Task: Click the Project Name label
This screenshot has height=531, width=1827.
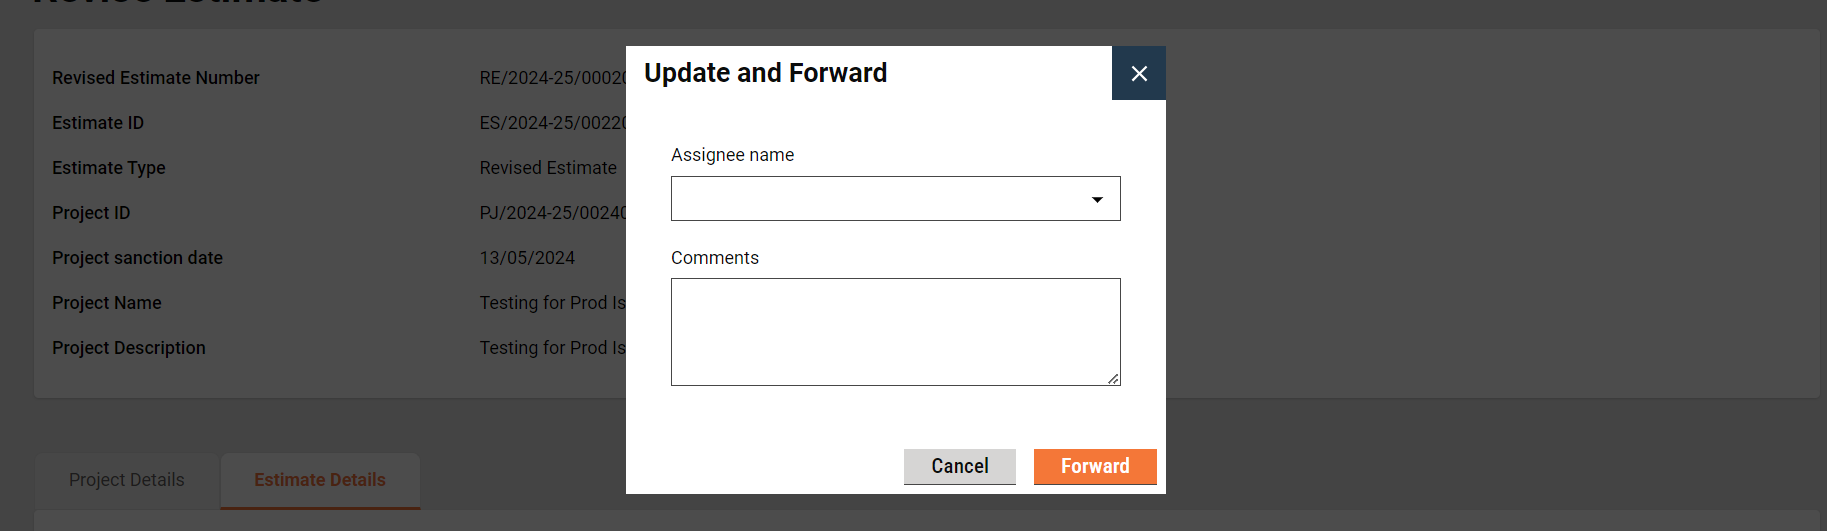Action: click(x=107, y=303)
